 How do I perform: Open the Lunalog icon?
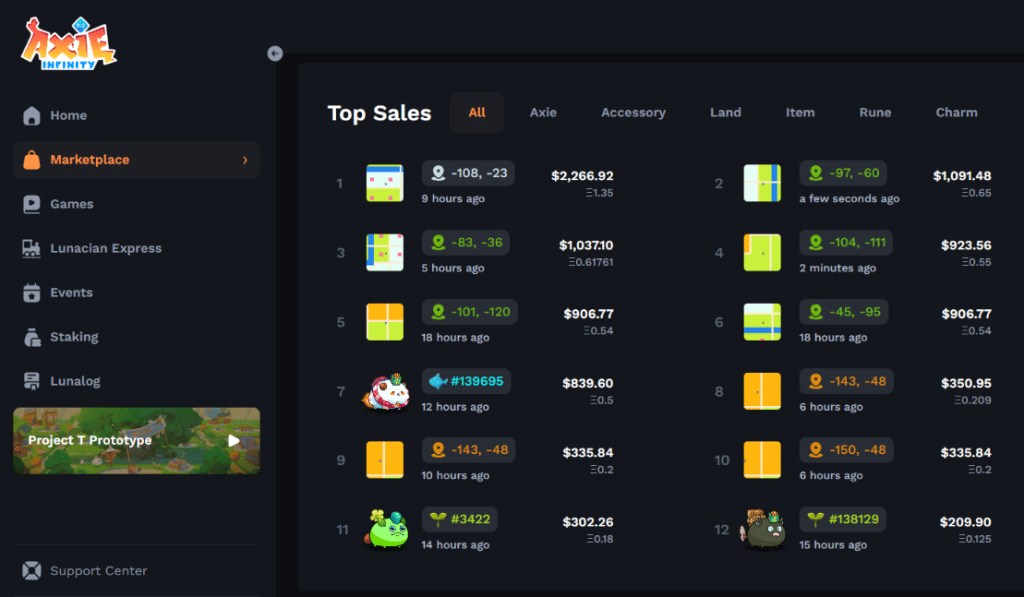[x=31, y=381]
